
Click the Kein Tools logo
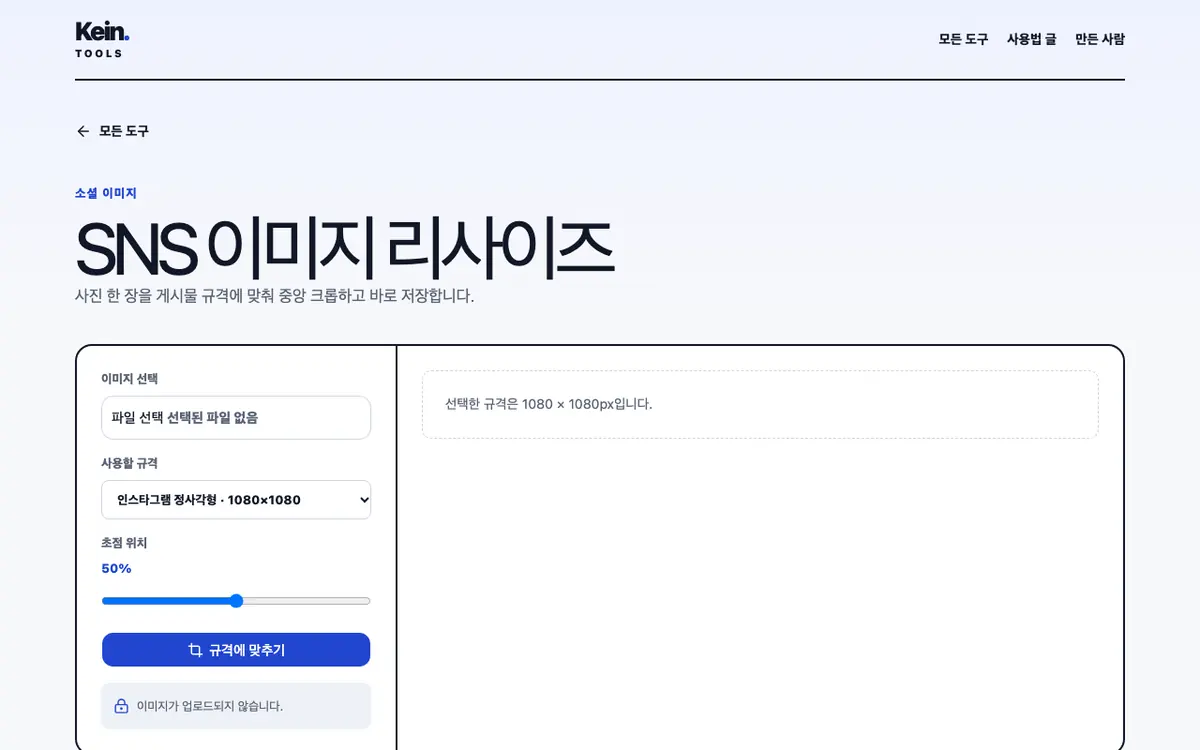click(x=102, y=39)
